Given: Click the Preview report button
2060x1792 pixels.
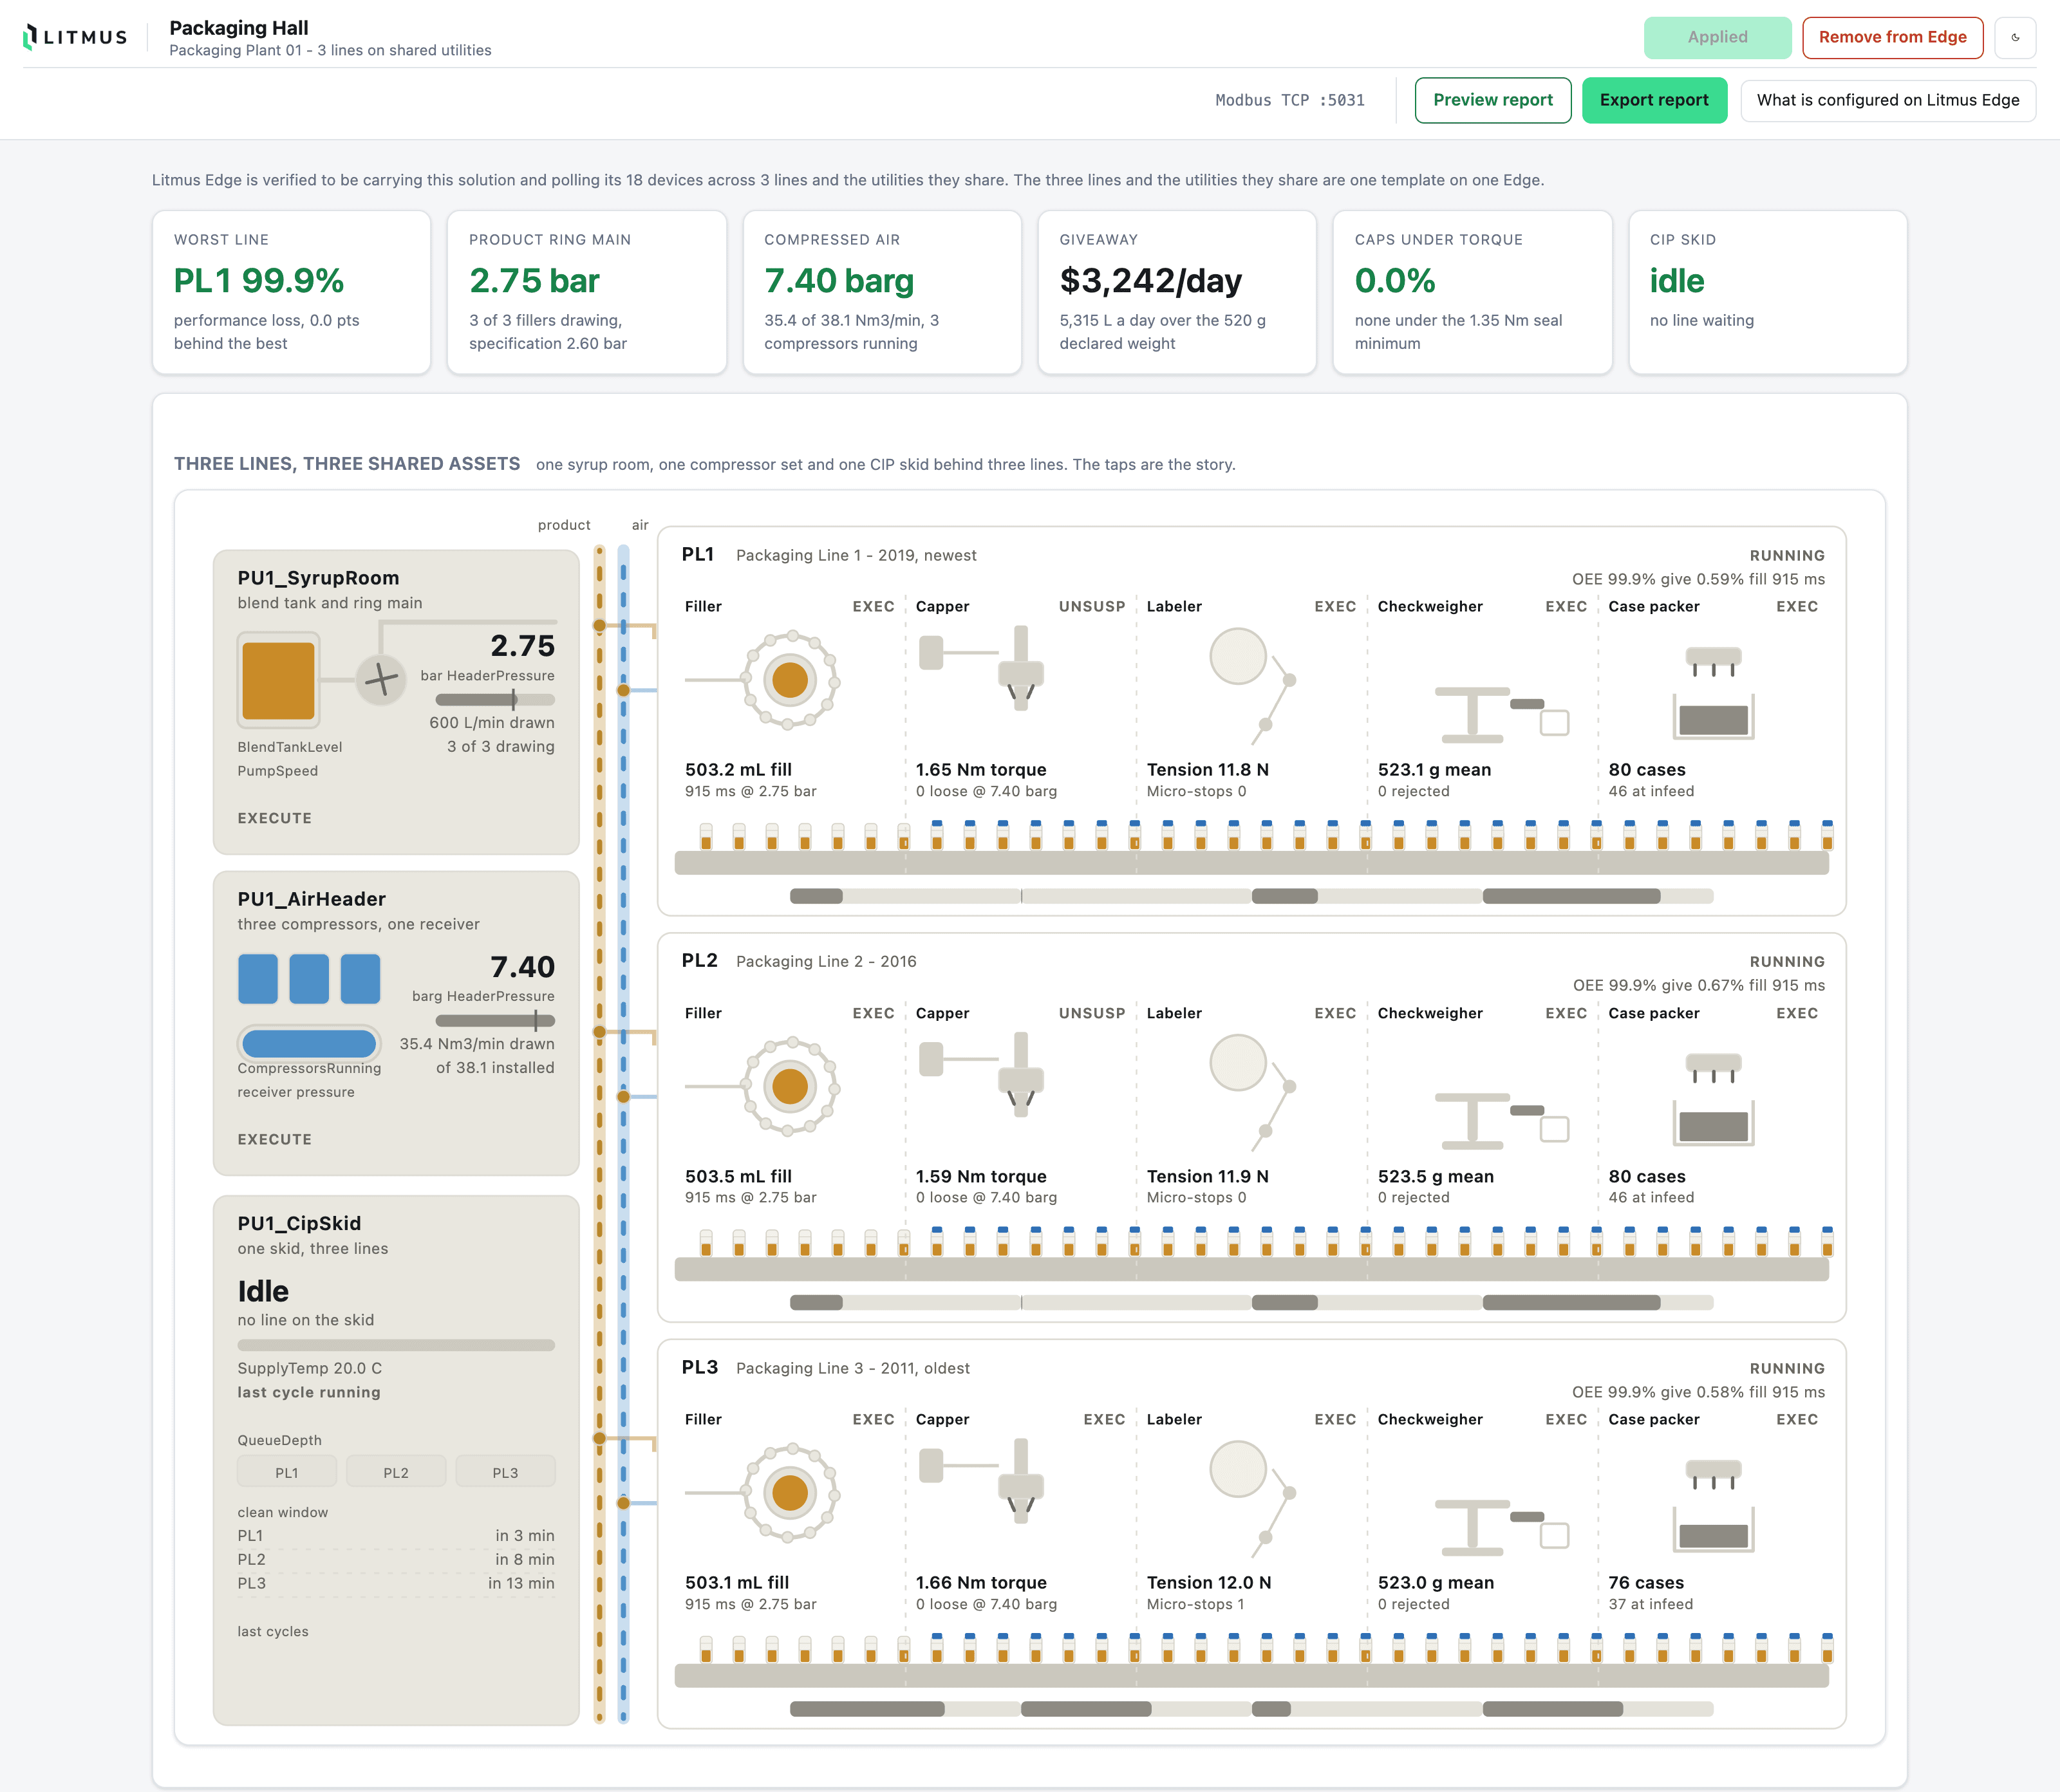Looking at the screenshot, I should pyautogui.click(x=1492, y=100).
